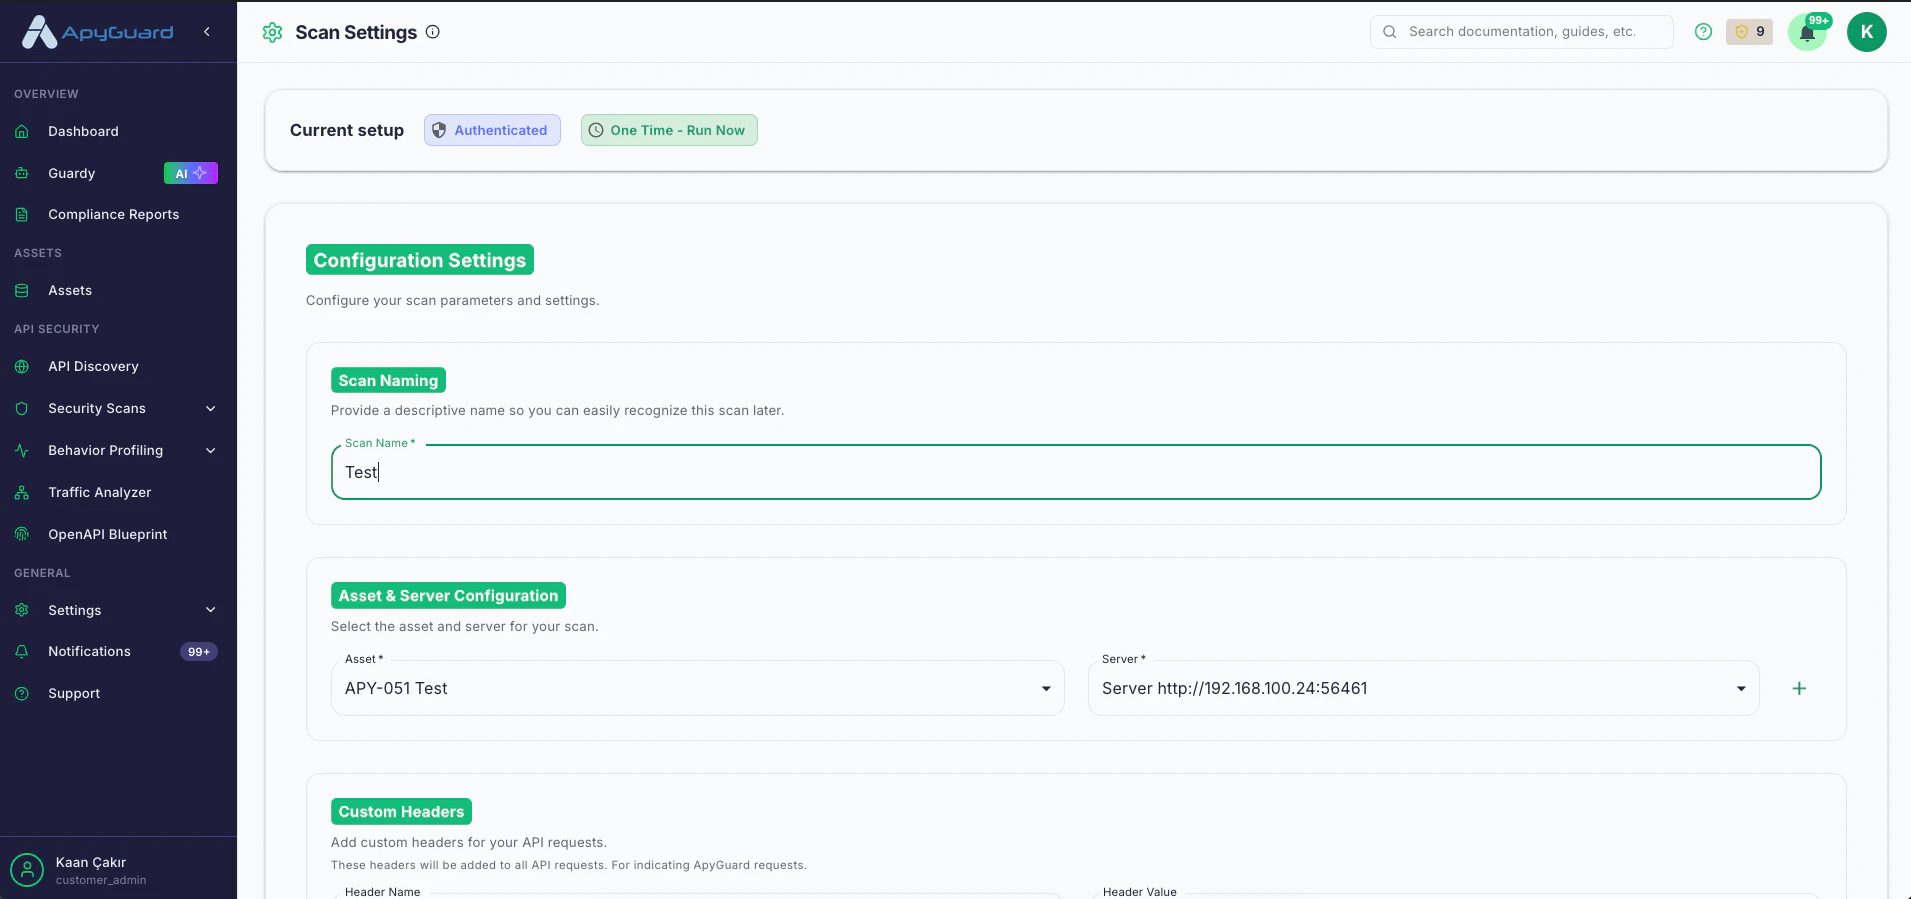The image size is (1911, 899).
Task: Click the Scan Naming section label
Action: [x=388, y=380]
